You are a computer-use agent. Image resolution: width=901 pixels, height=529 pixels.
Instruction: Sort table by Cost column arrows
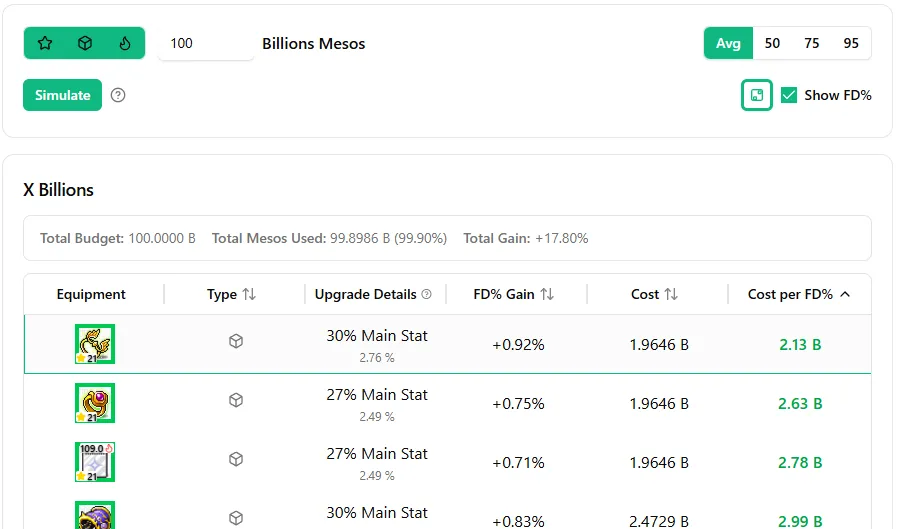pos(671,294)
